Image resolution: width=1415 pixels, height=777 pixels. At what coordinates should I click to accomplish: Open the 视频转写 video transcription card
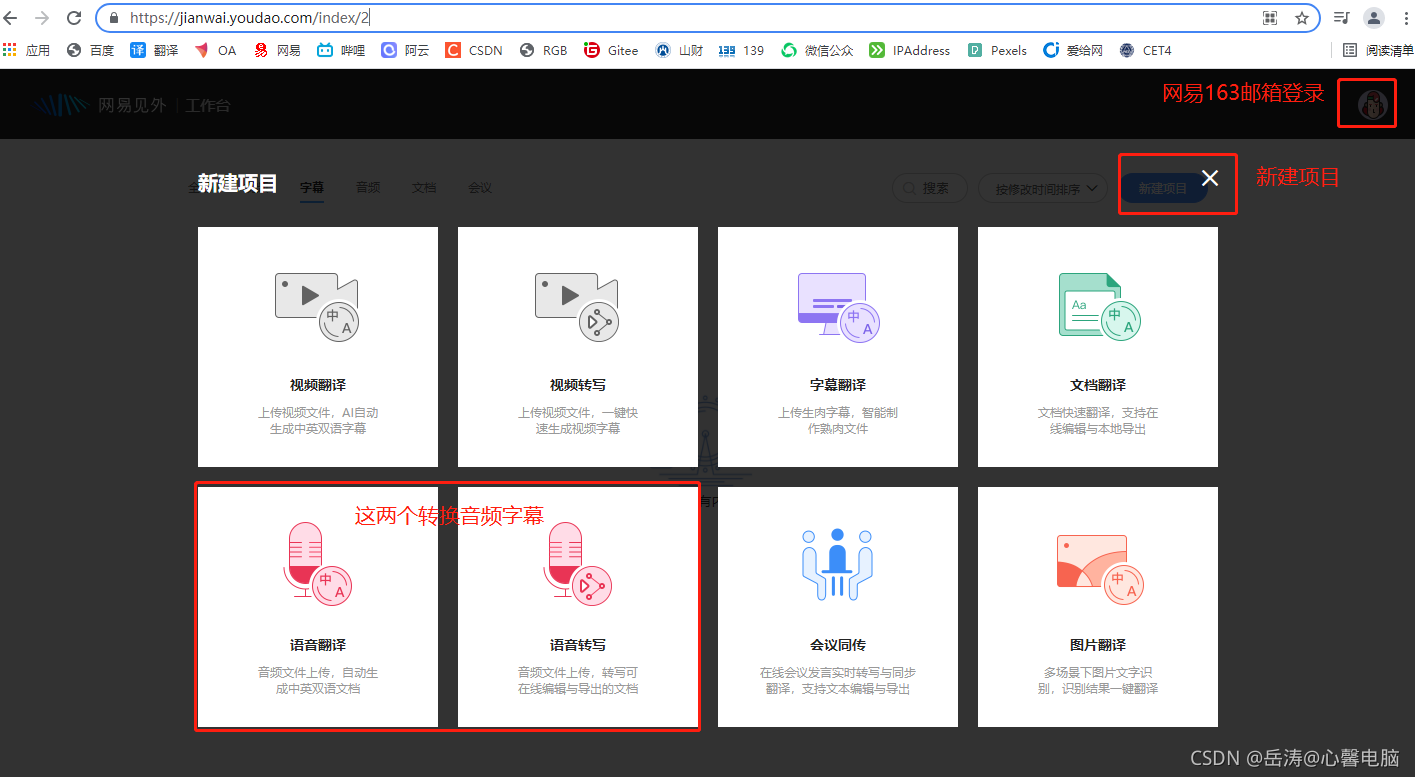[x=578, y=346]
